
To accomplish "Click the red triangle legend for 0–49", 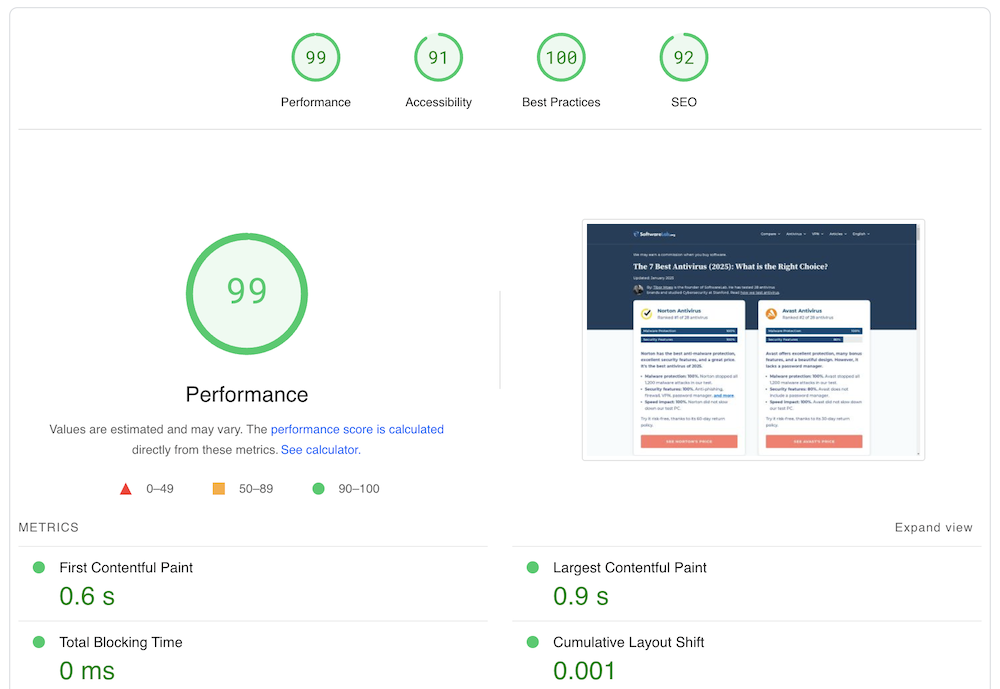I will [x=126, y=489].
